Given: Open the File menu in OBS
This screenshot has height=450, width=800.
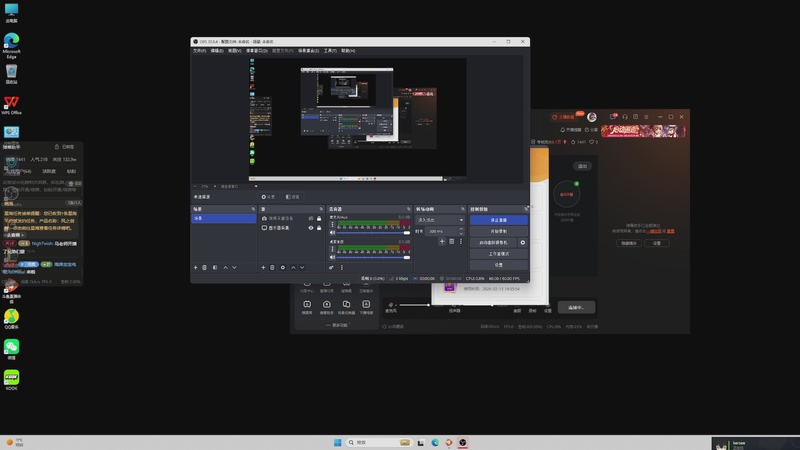Looking at the screenshot, I should [199, 50].
